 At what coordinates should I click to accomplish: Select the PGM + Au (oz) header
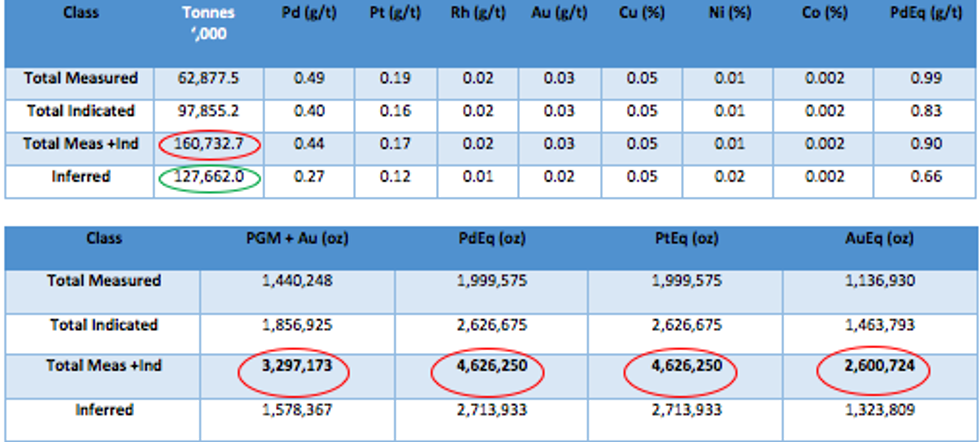tap(295, 240)
